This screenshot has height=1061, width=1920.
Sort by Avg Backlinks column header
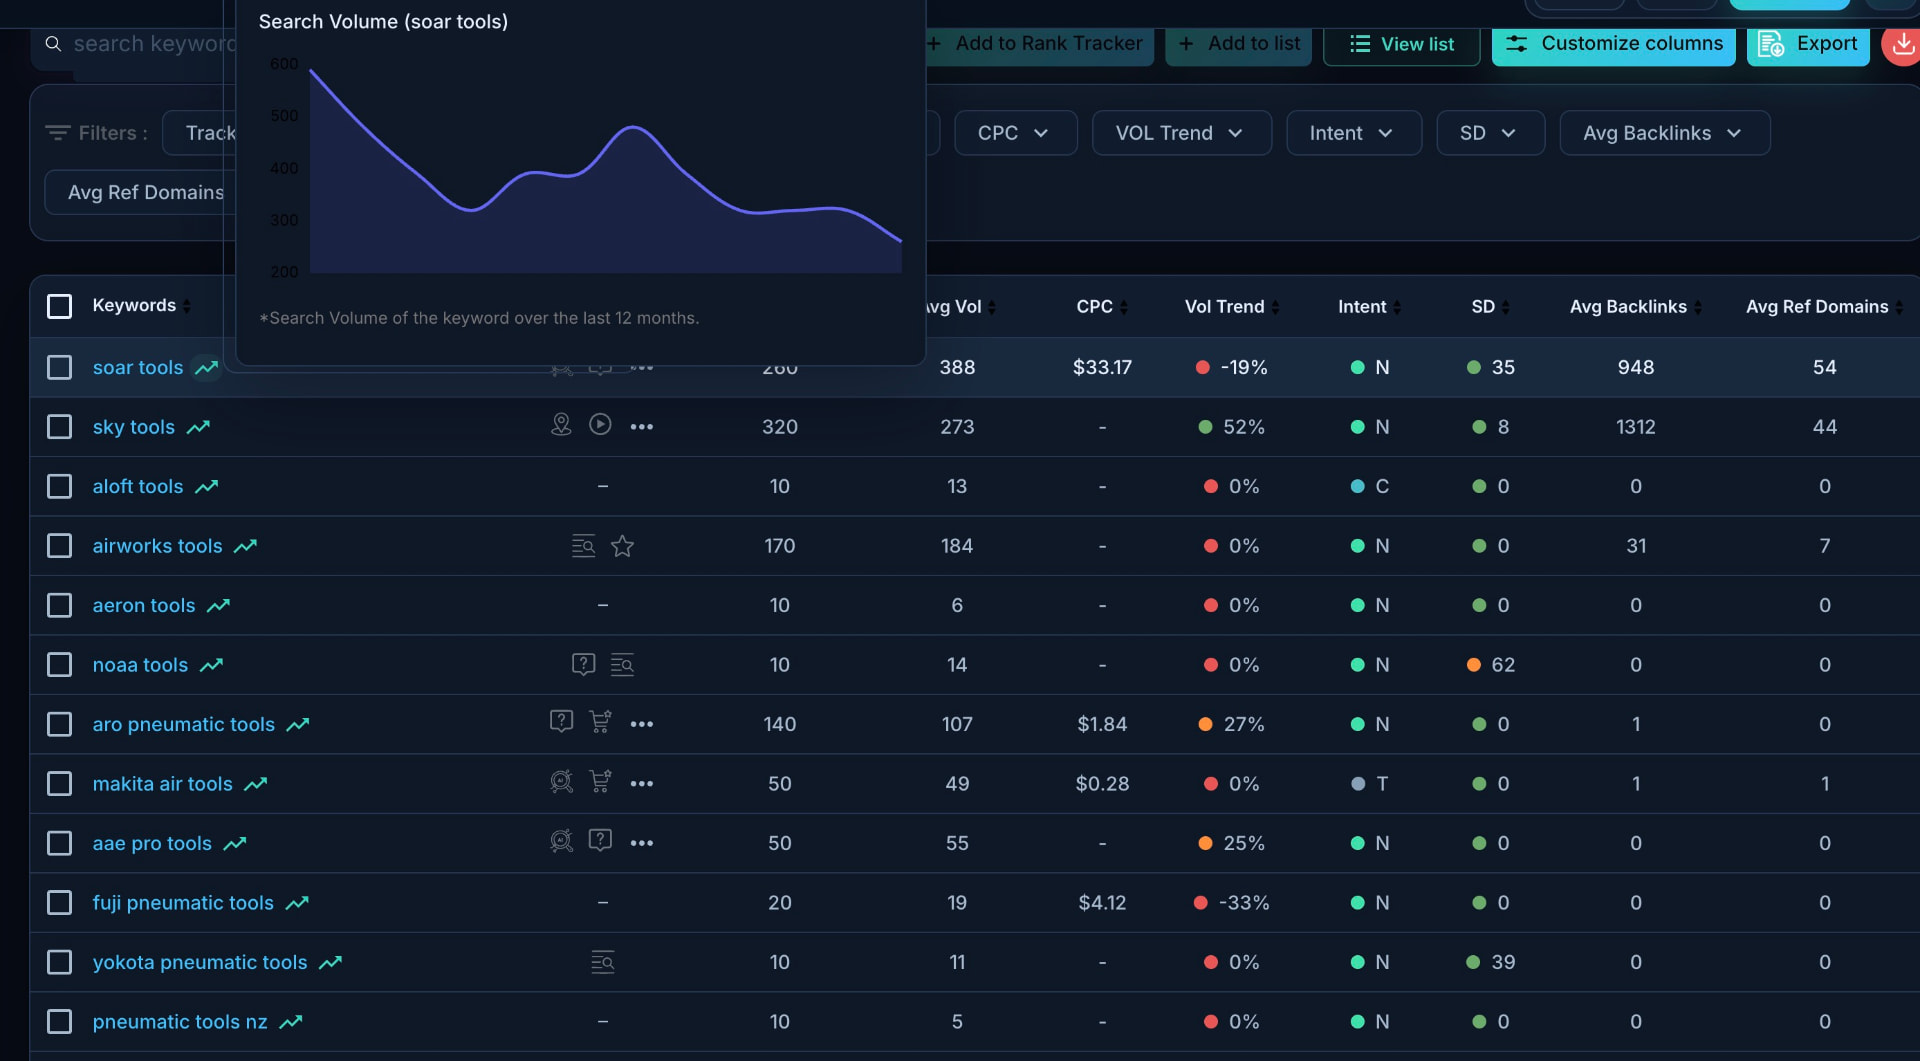tap(1636, 307)
